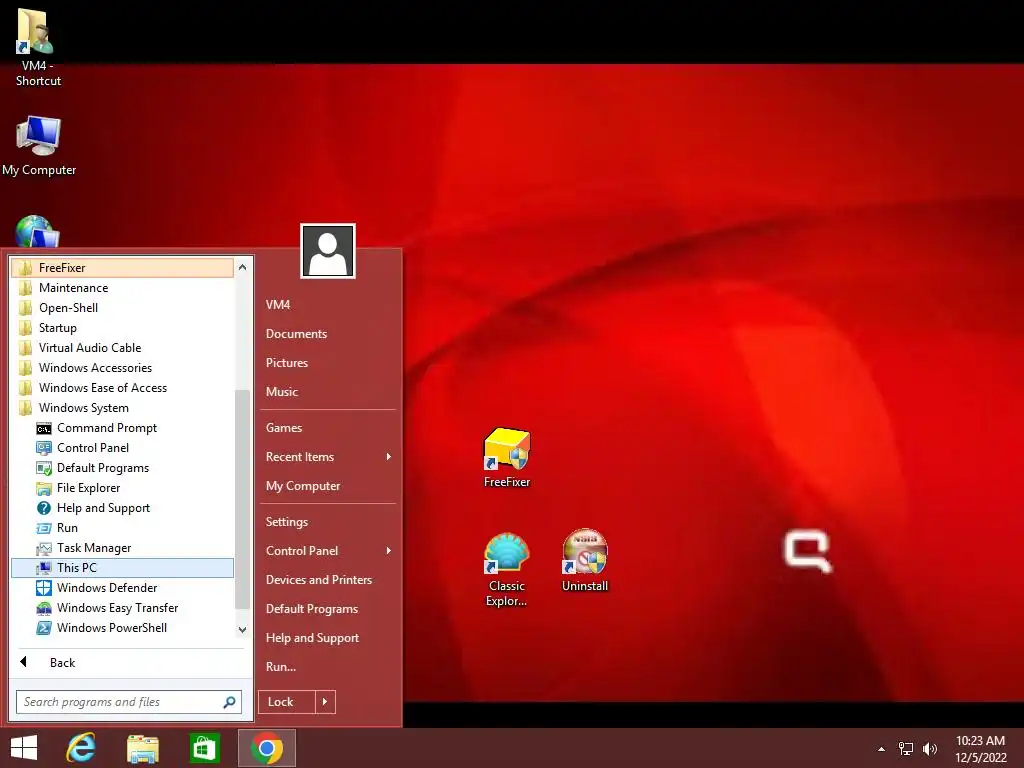Expand the Control Panel submenu in right pane
The height and width of the screenshot is (768, 1024).
click(328, 551)
